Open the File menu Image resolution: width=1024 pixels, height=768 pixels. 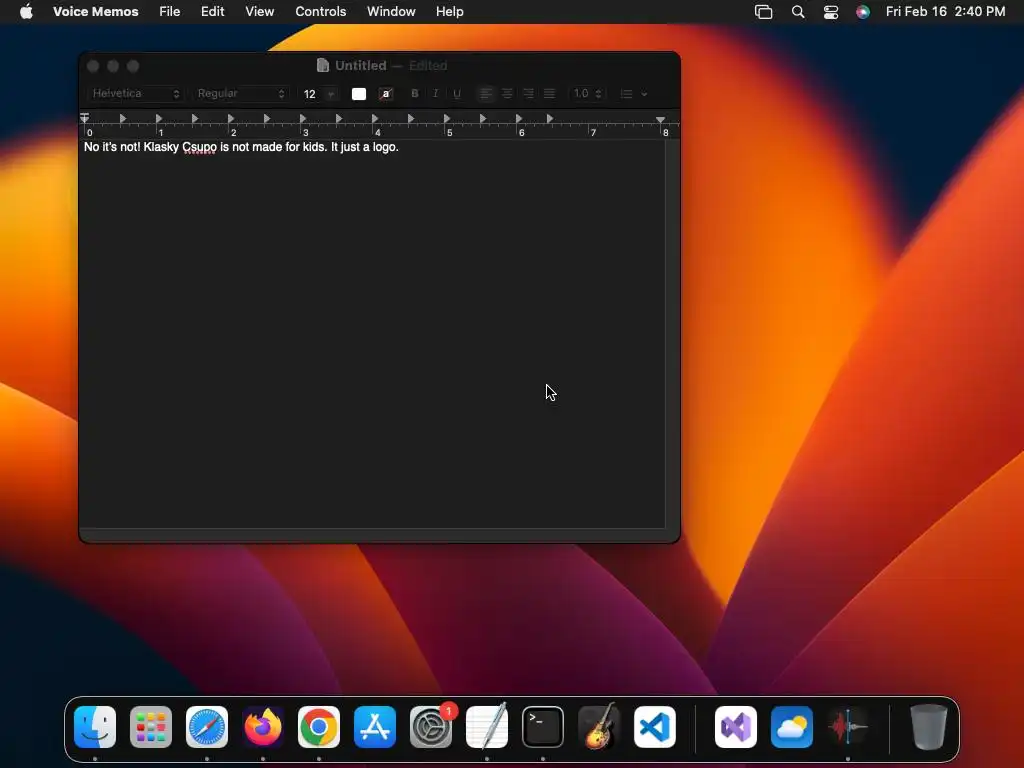point(169,11)
